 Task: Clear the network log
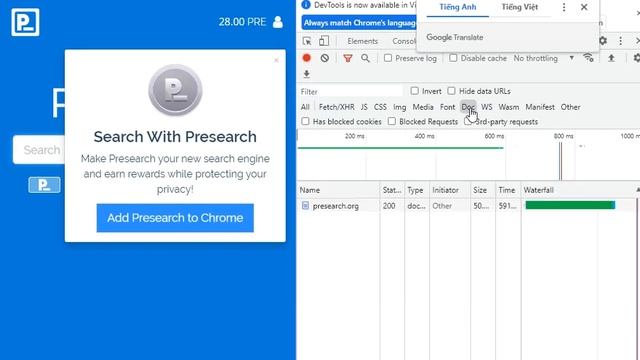(x=324, y=58)
